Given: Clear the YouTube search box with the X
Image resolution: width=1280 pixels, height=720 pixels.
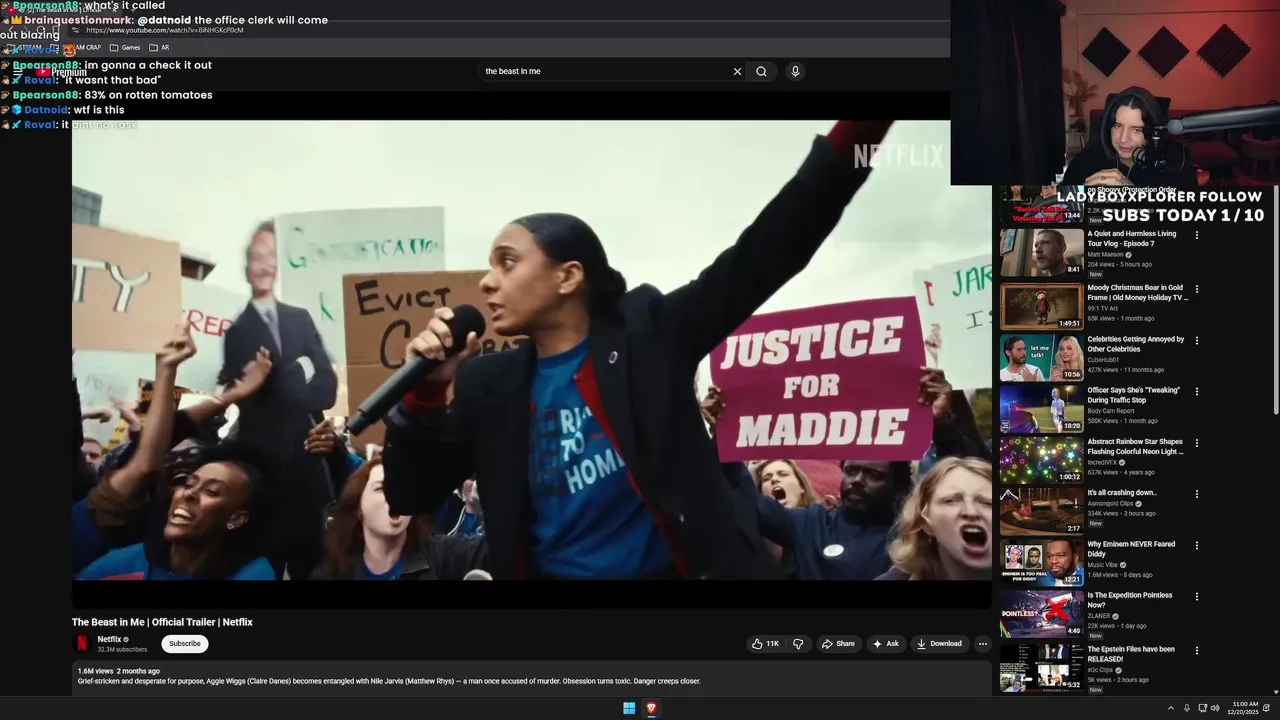Looking at the screenshot, I should (737, 71).
